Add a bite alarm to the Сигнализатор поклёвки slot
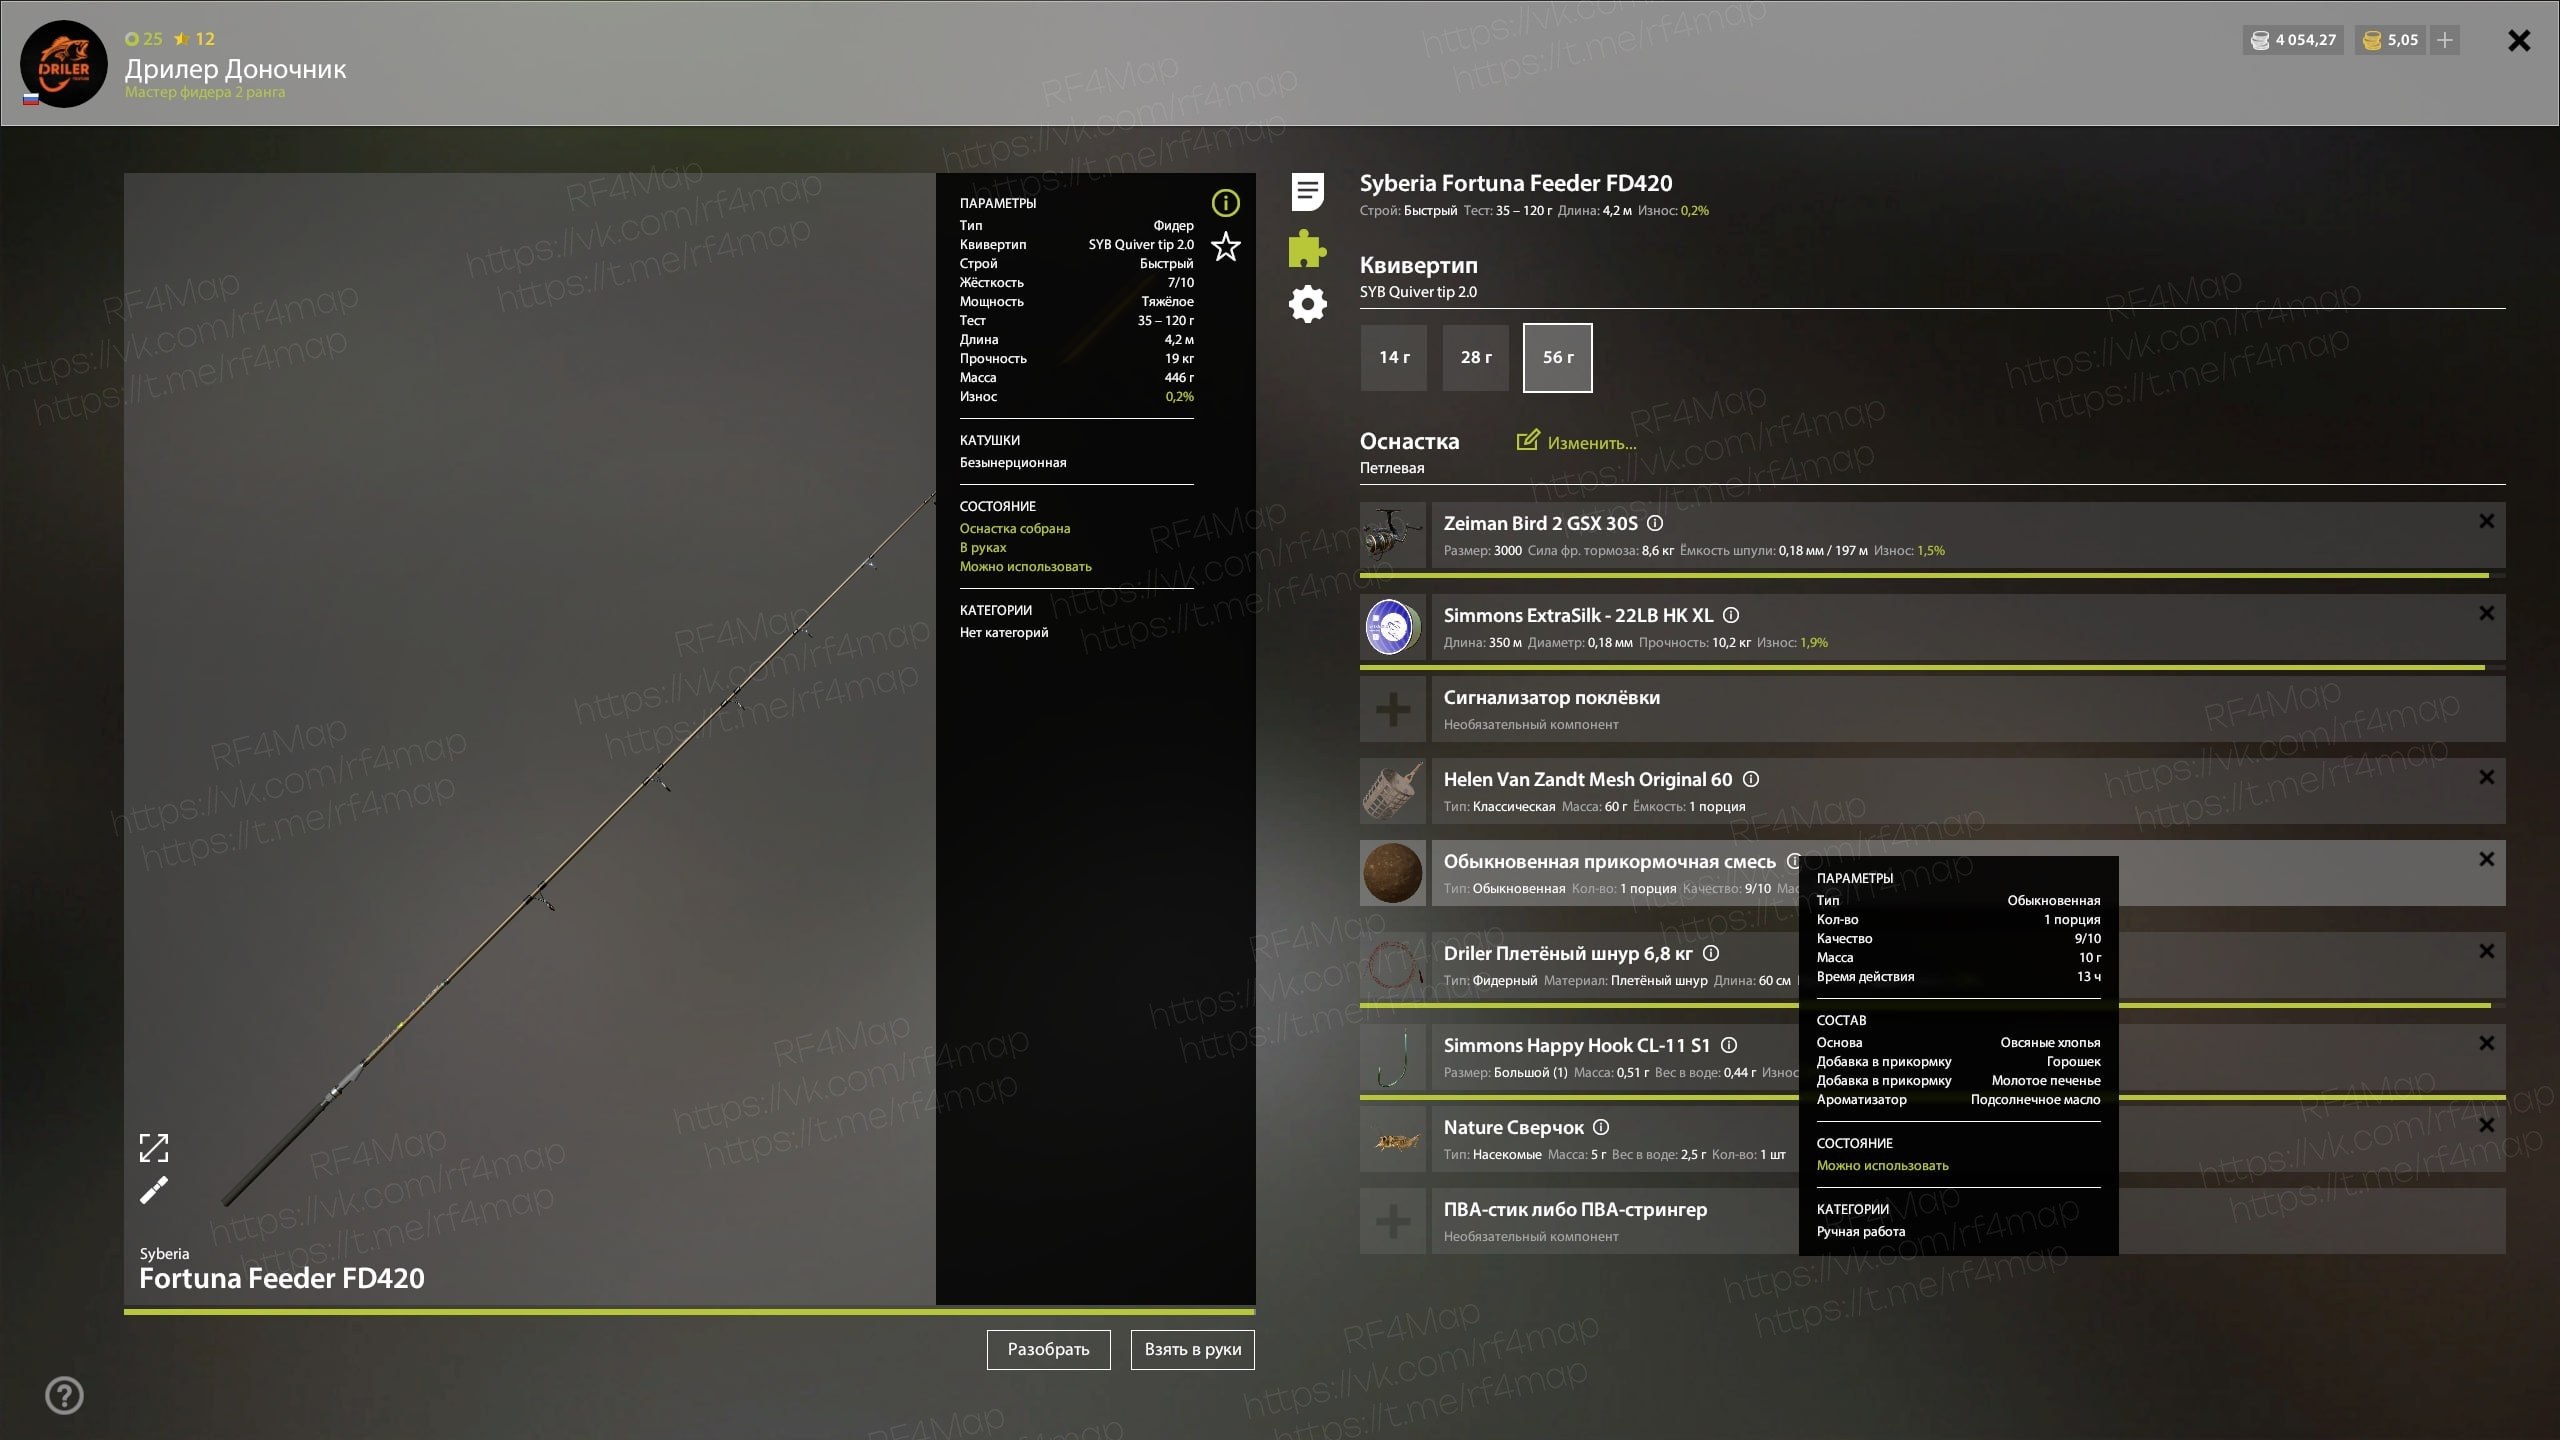The image size is (2560, 1440). pos(1393,709)
